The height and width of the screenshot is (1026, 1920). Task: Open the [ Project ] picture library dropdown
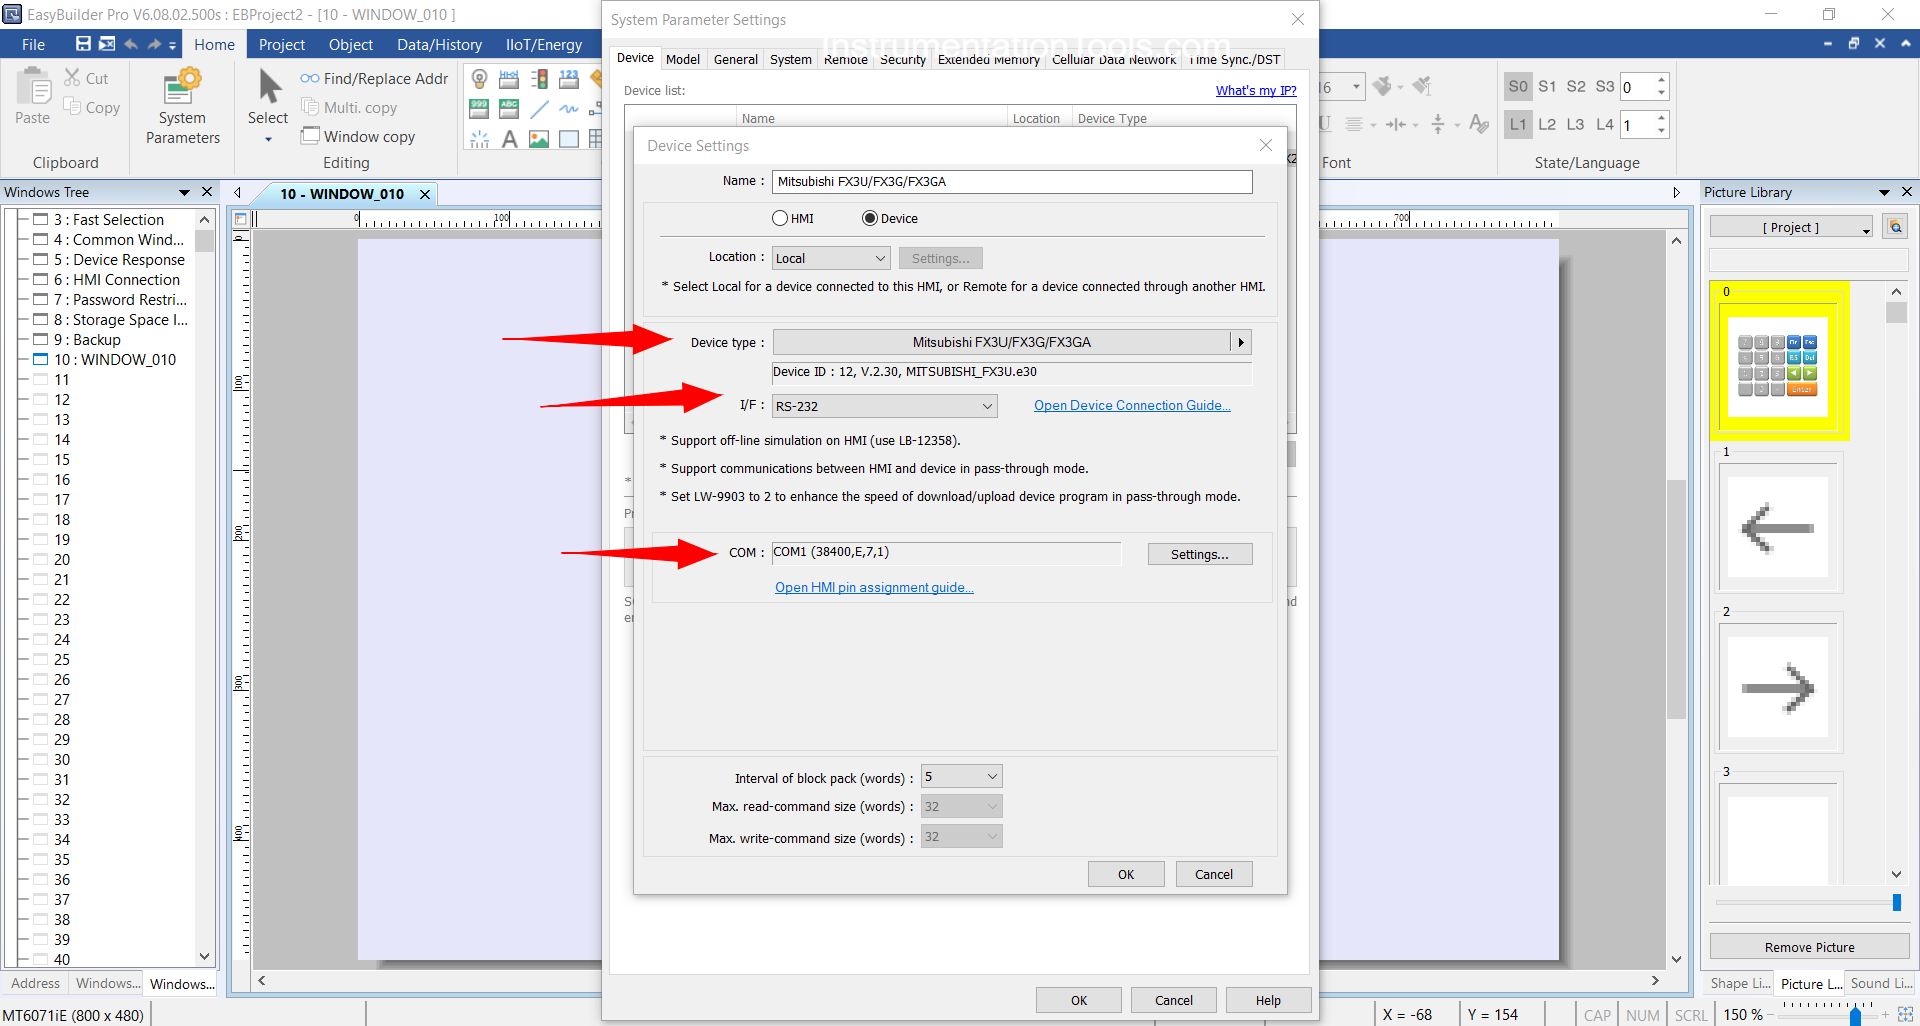pyautogui.click(x=1791, y=227)
